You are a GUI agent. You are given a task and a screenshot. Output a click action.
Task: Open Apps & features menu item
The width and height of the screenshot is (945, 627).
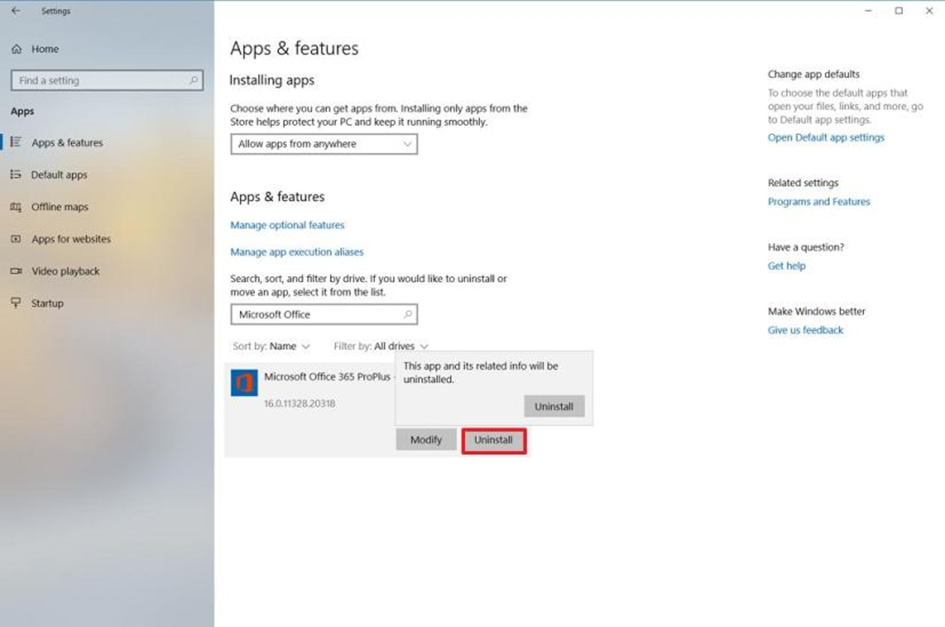(x=67, y=143)
